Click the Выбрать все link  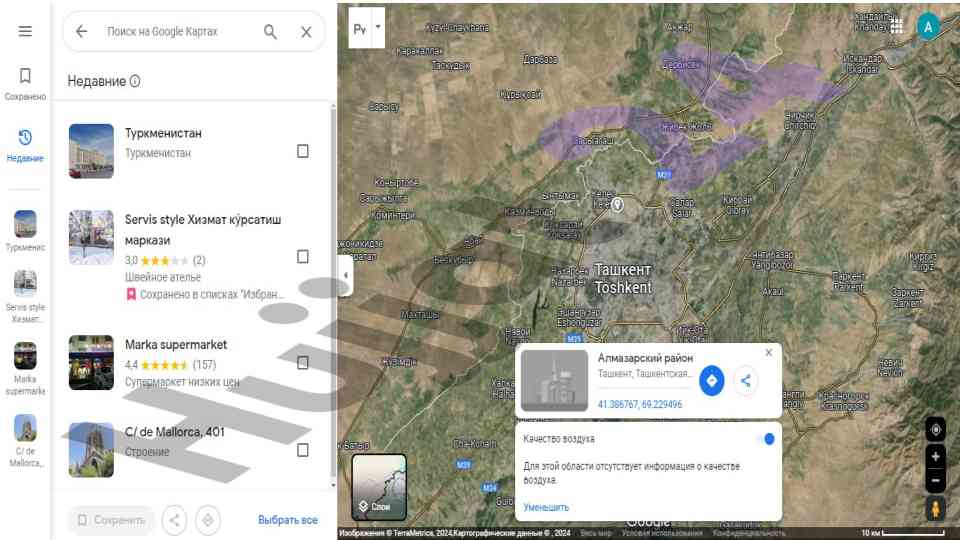[x=288, y=520]
